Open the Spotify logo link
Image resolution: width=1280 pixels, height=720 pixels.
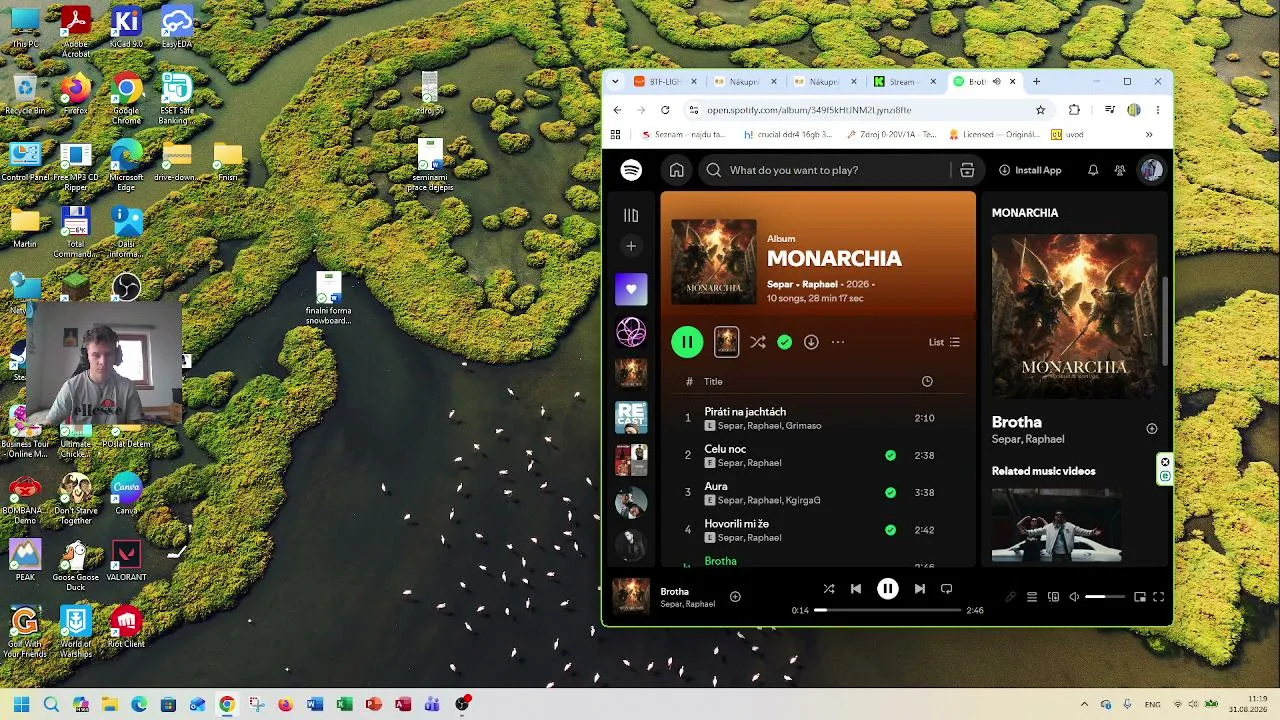(631, 170)
